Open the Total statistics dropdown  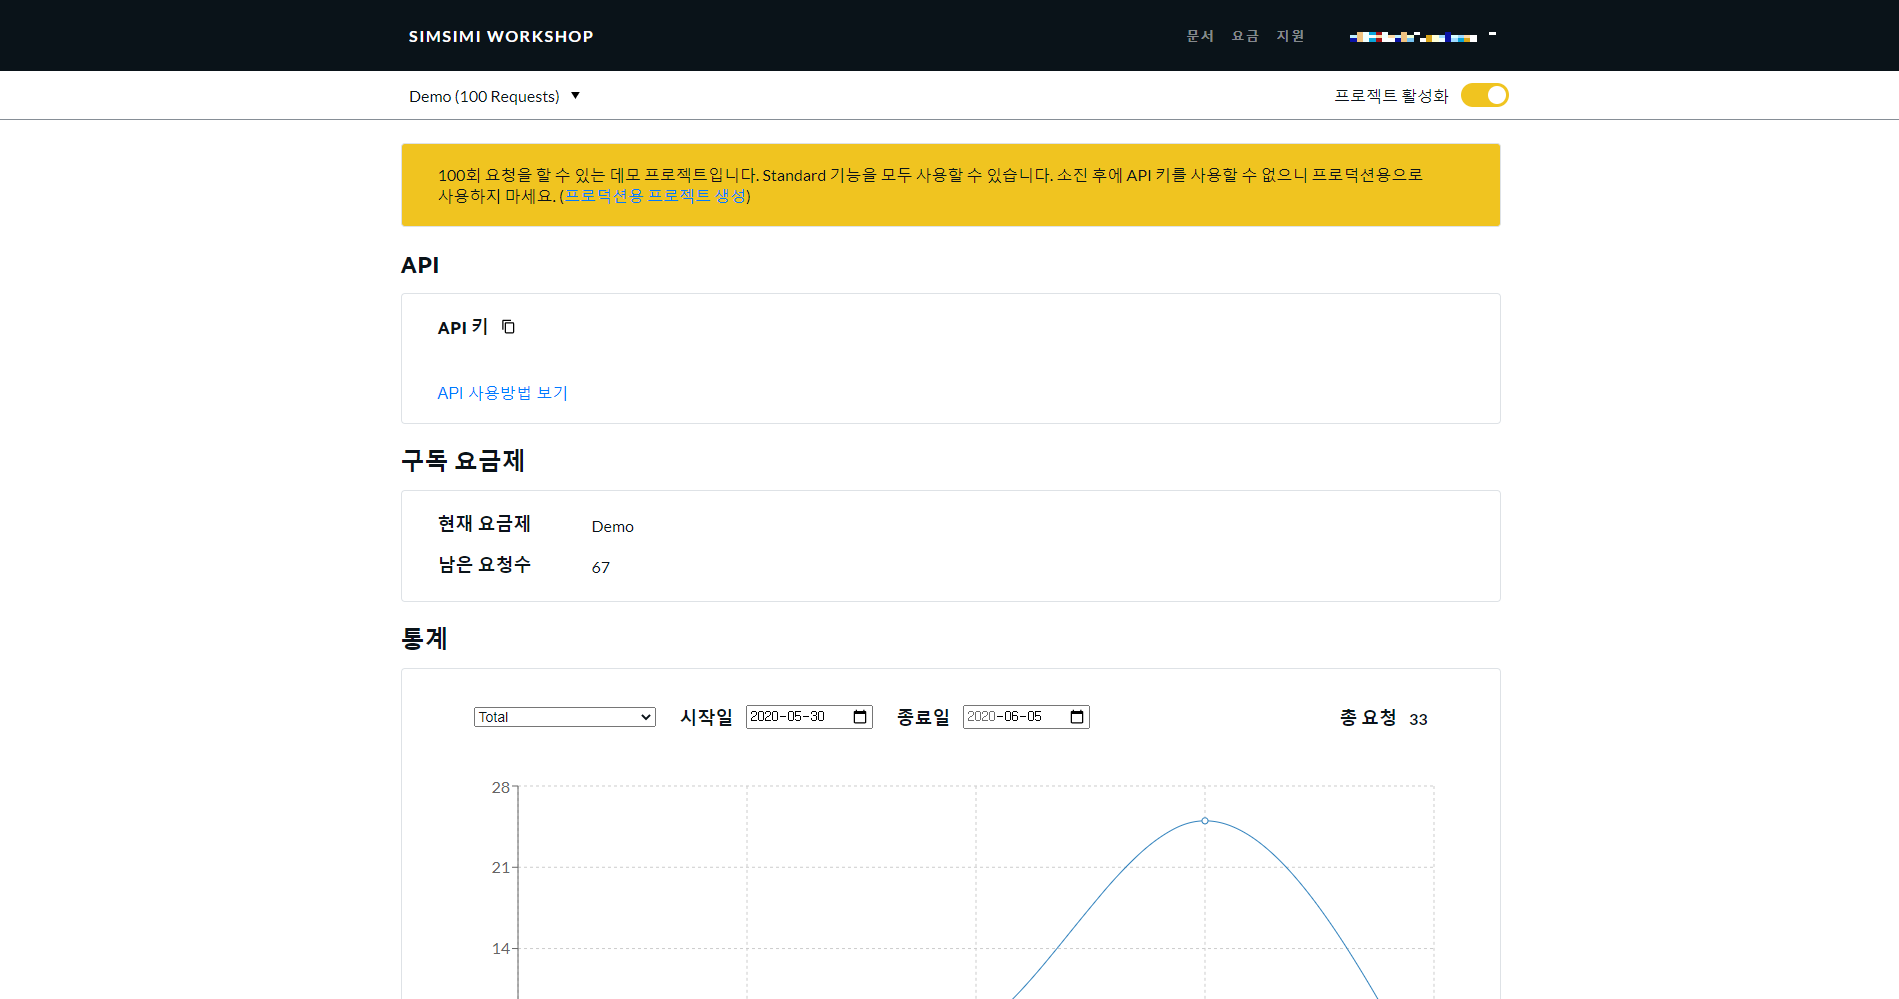[x=564, y=717]
